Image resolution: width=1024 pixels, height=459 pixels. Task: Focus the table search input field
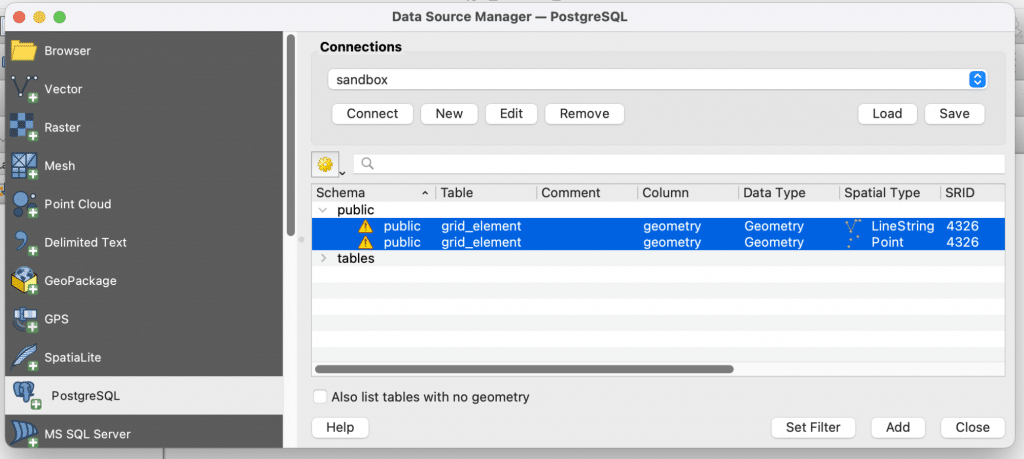tap(679, 164)
